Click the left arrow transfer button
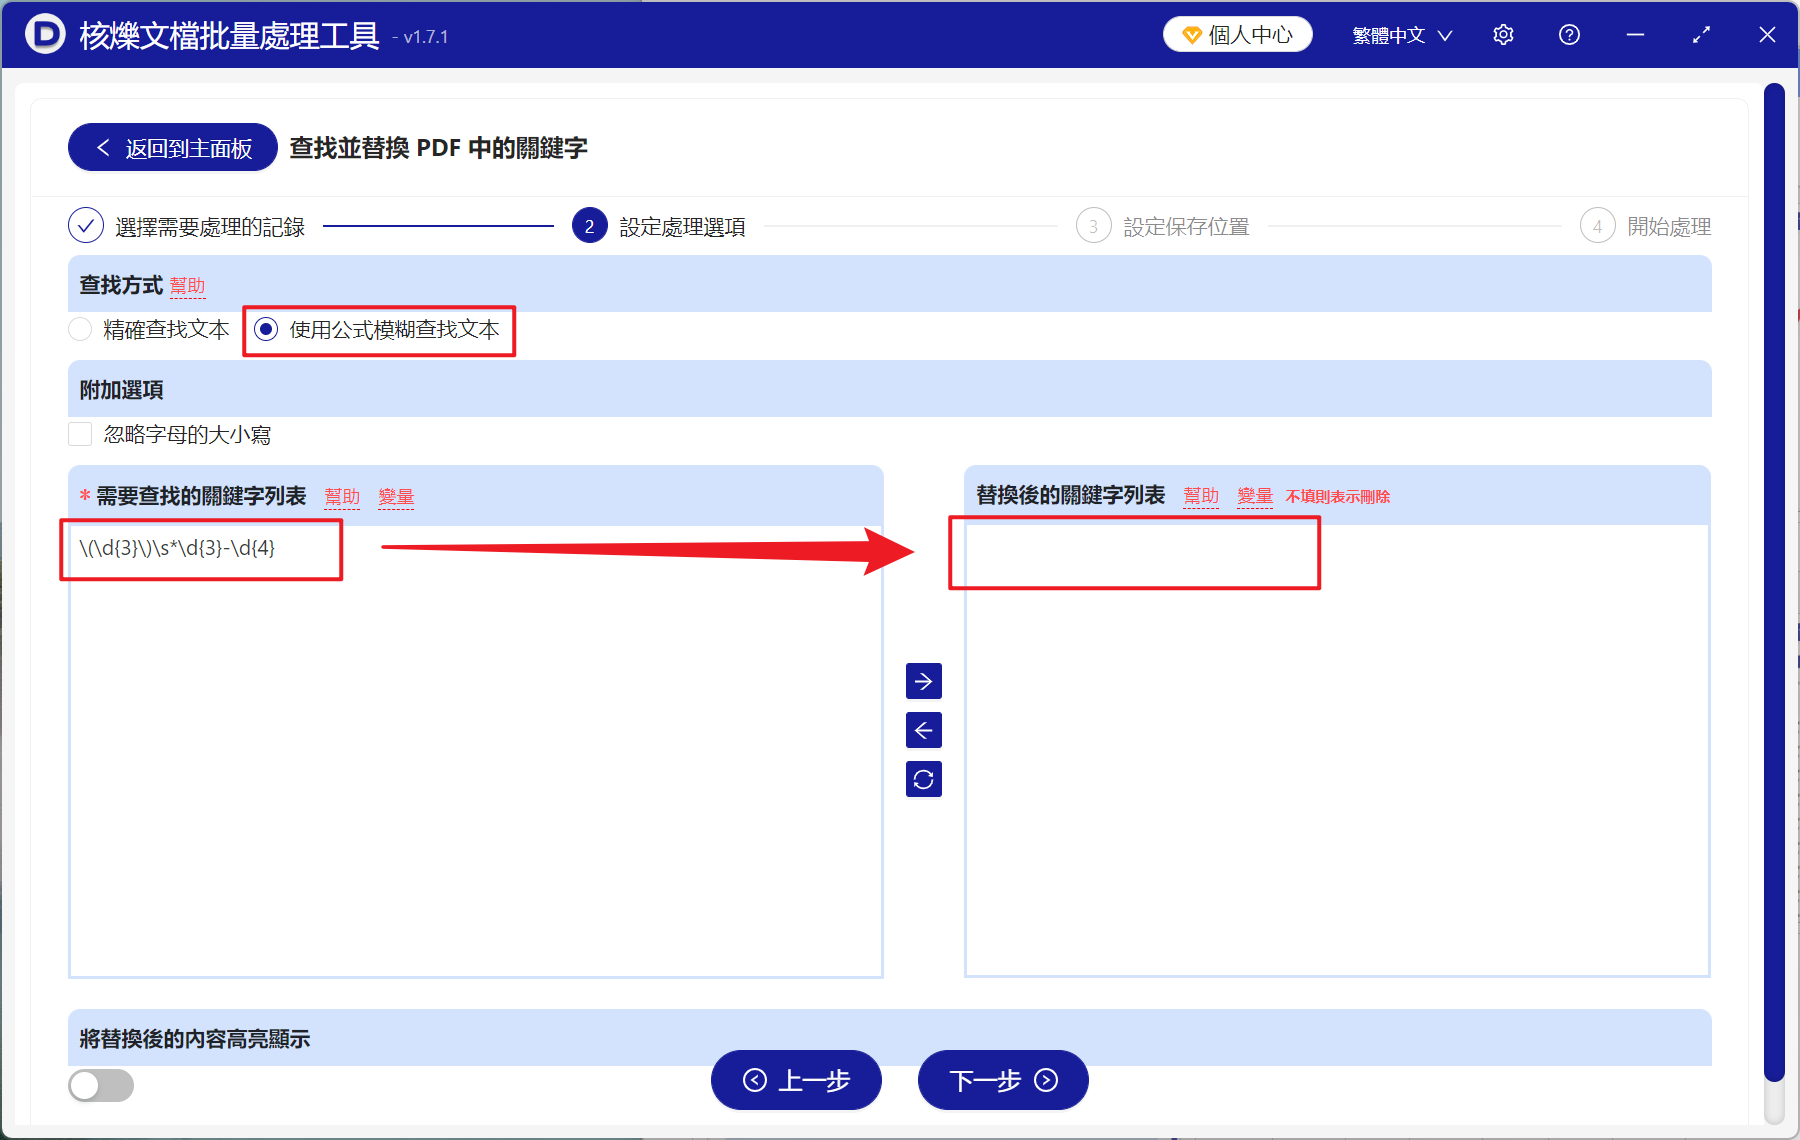Viewport: 1800px width, 1140px height. [923, 730]
